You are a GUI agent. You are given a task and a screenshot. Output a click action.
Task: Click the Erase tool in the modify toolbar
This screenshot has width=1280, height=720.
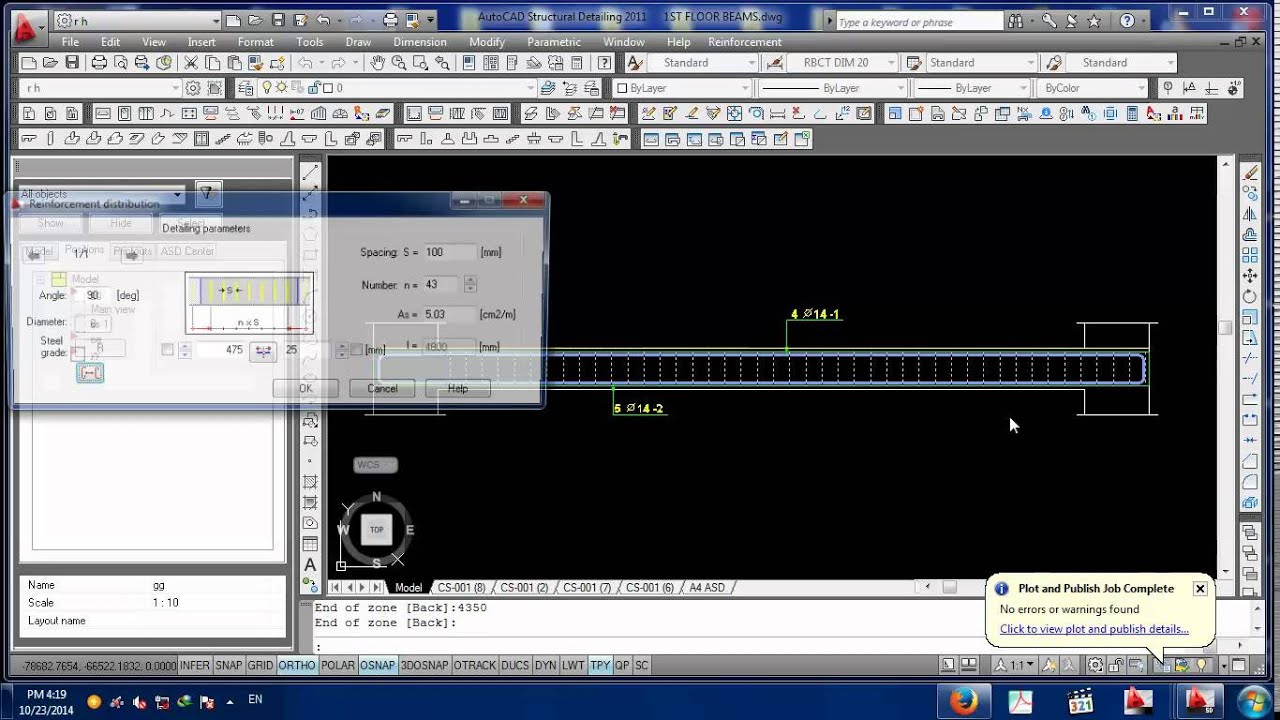(x=1250, y=172)
